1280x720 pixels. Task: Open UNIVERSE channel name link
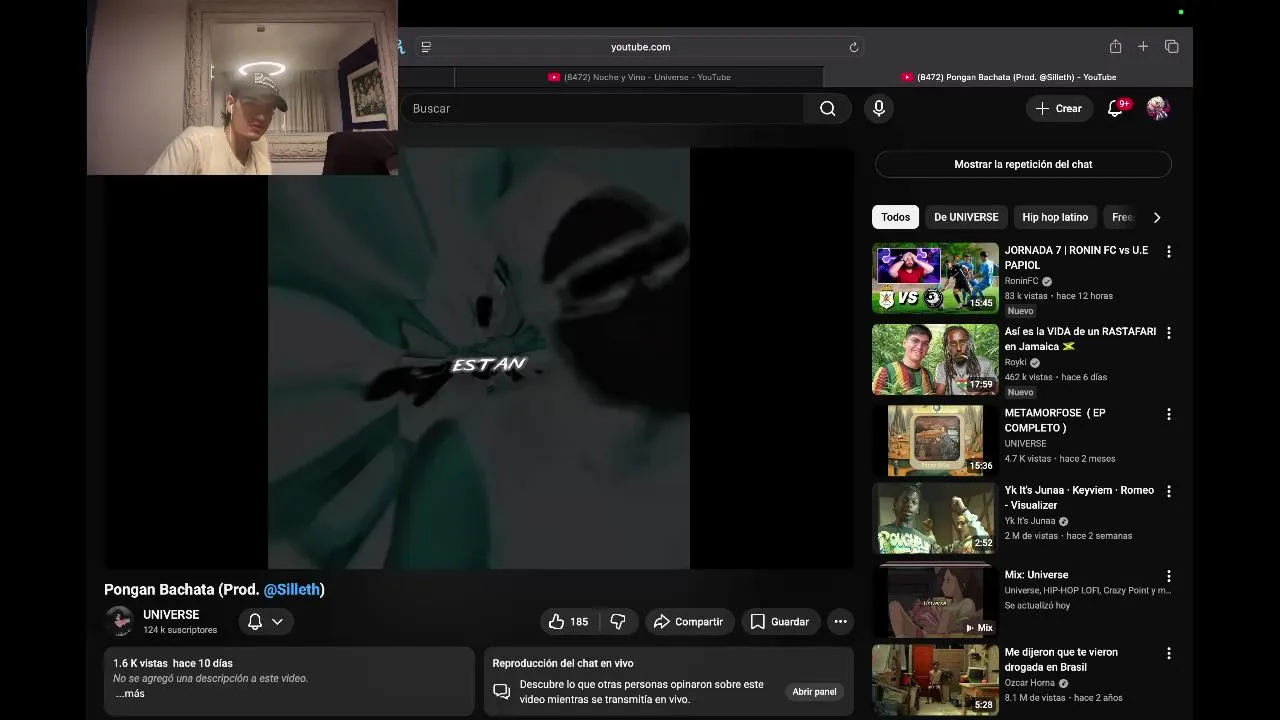tap(171, 615)
